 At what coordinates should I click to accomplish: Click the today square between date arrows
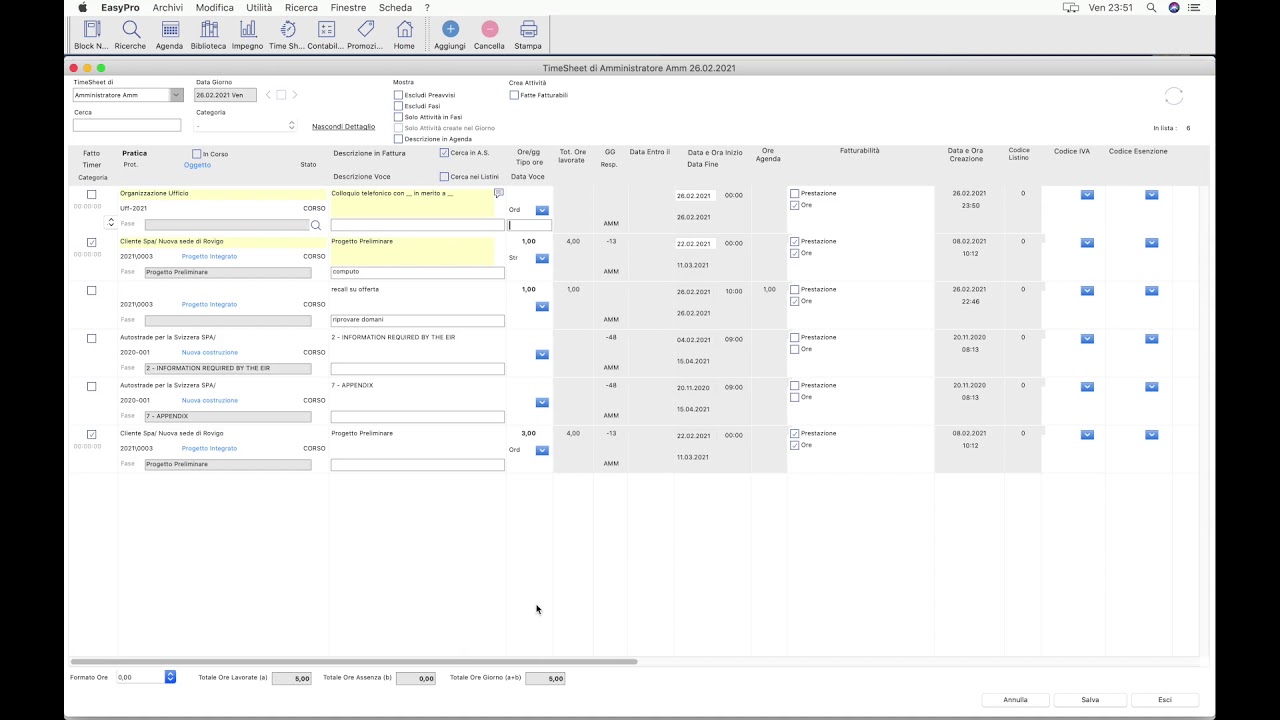coord(281,95)
